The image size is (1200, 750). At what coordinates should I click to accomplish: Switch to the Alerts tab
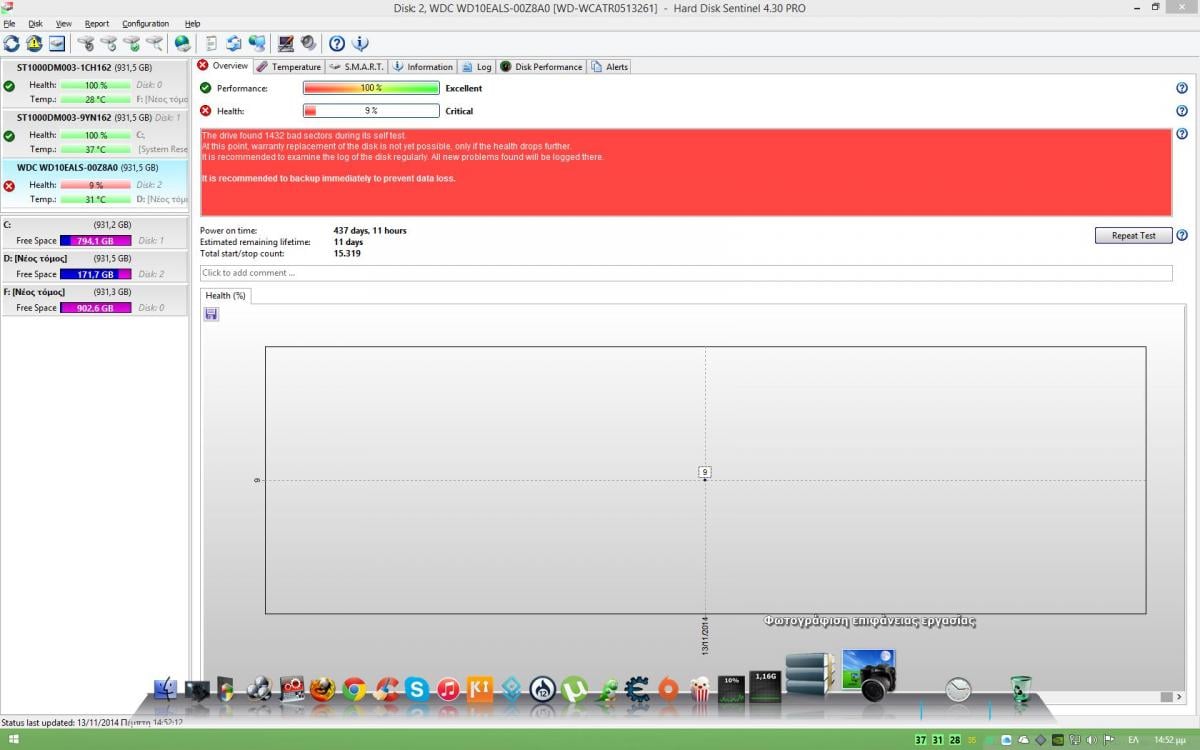pyautogui.click(x=610, y=66)
